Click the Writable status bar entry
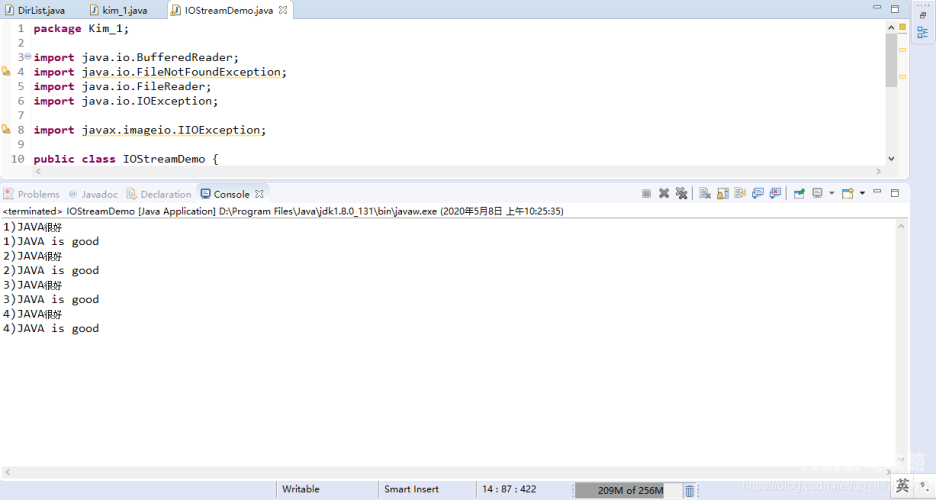 pyautogui.click(x=300, y=489)
